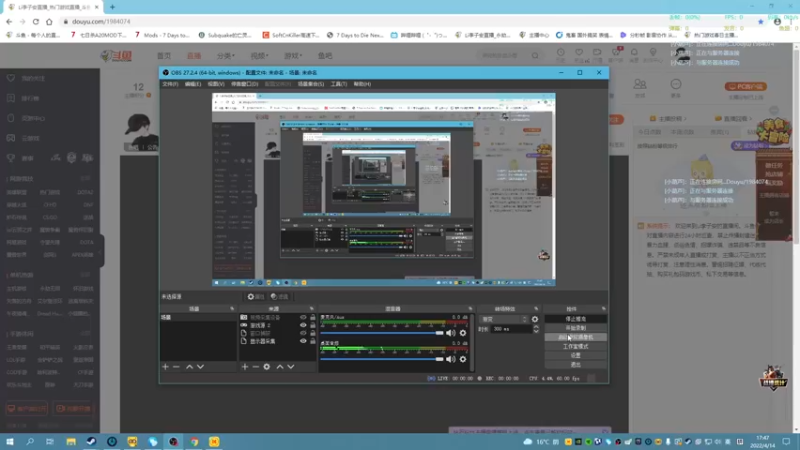The image size is (800, 450).
Task: Remove the selected source with the minus icon in OBS
Action: [256, 367]
